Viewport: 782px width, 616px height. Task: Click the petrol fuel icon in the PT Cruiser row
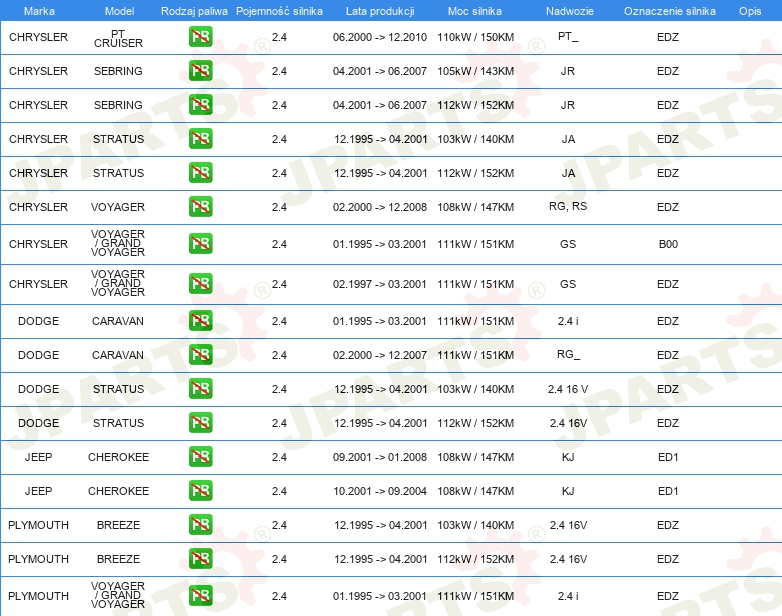[200, 37]
